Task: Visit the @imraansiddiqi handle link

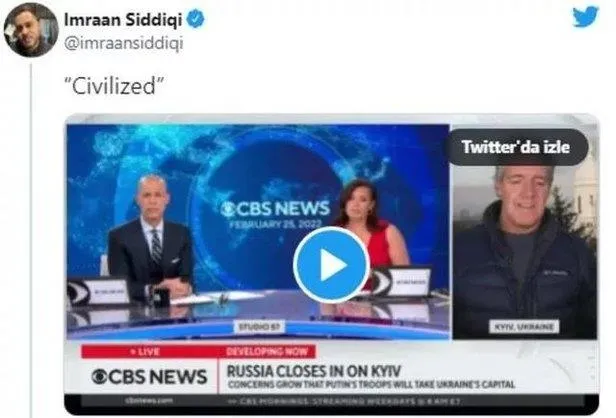Action: click(123, 43)
